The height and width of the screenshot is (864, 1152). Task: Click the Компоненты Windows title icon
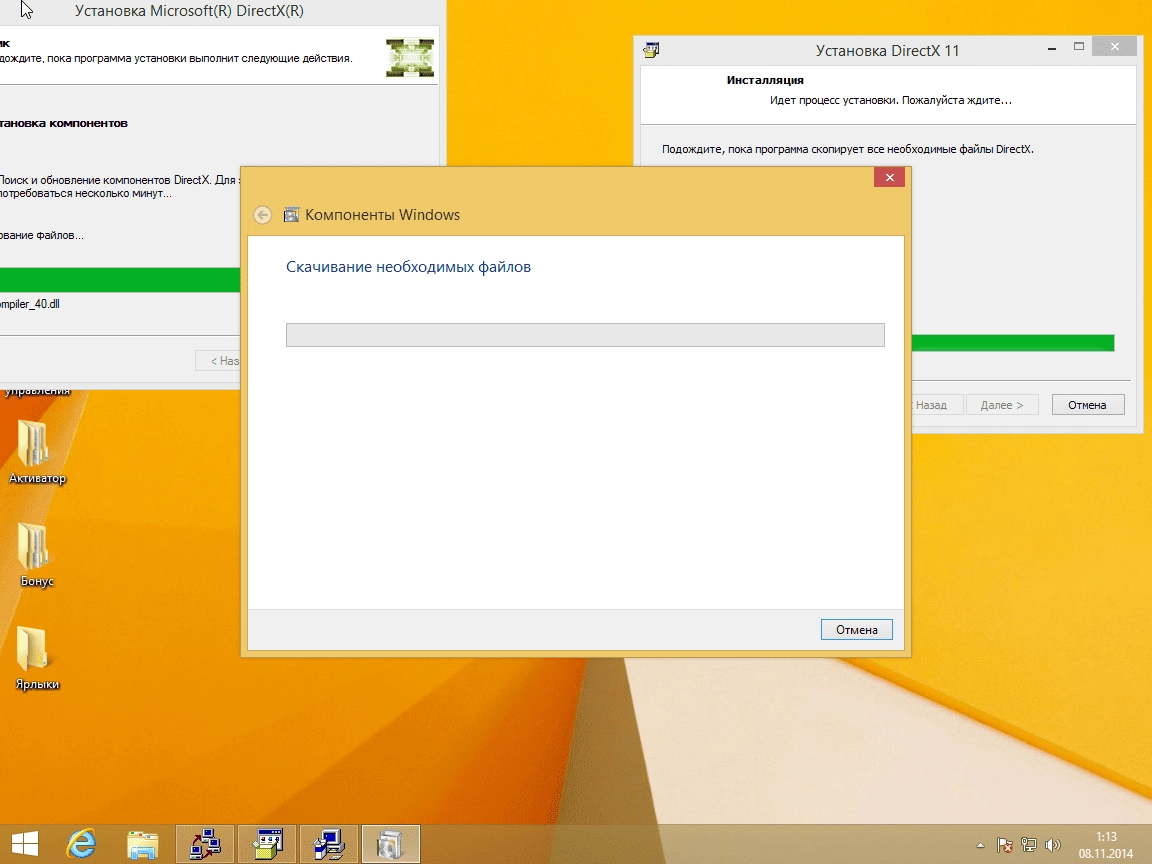(x=292, y=215)
